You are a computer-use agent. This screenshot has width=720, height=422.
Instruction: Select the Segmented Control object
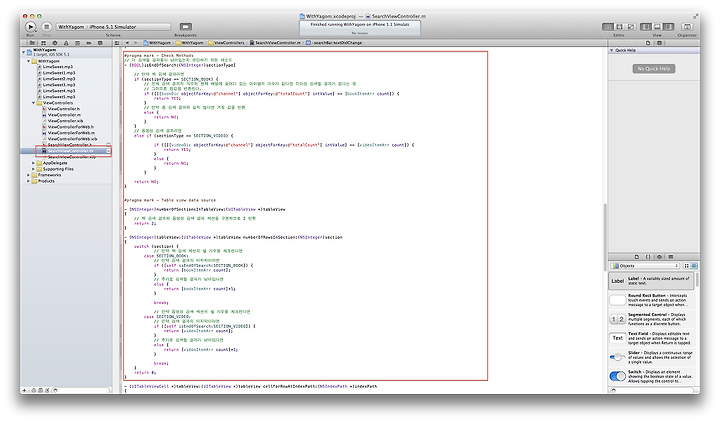tap(652, 319)
